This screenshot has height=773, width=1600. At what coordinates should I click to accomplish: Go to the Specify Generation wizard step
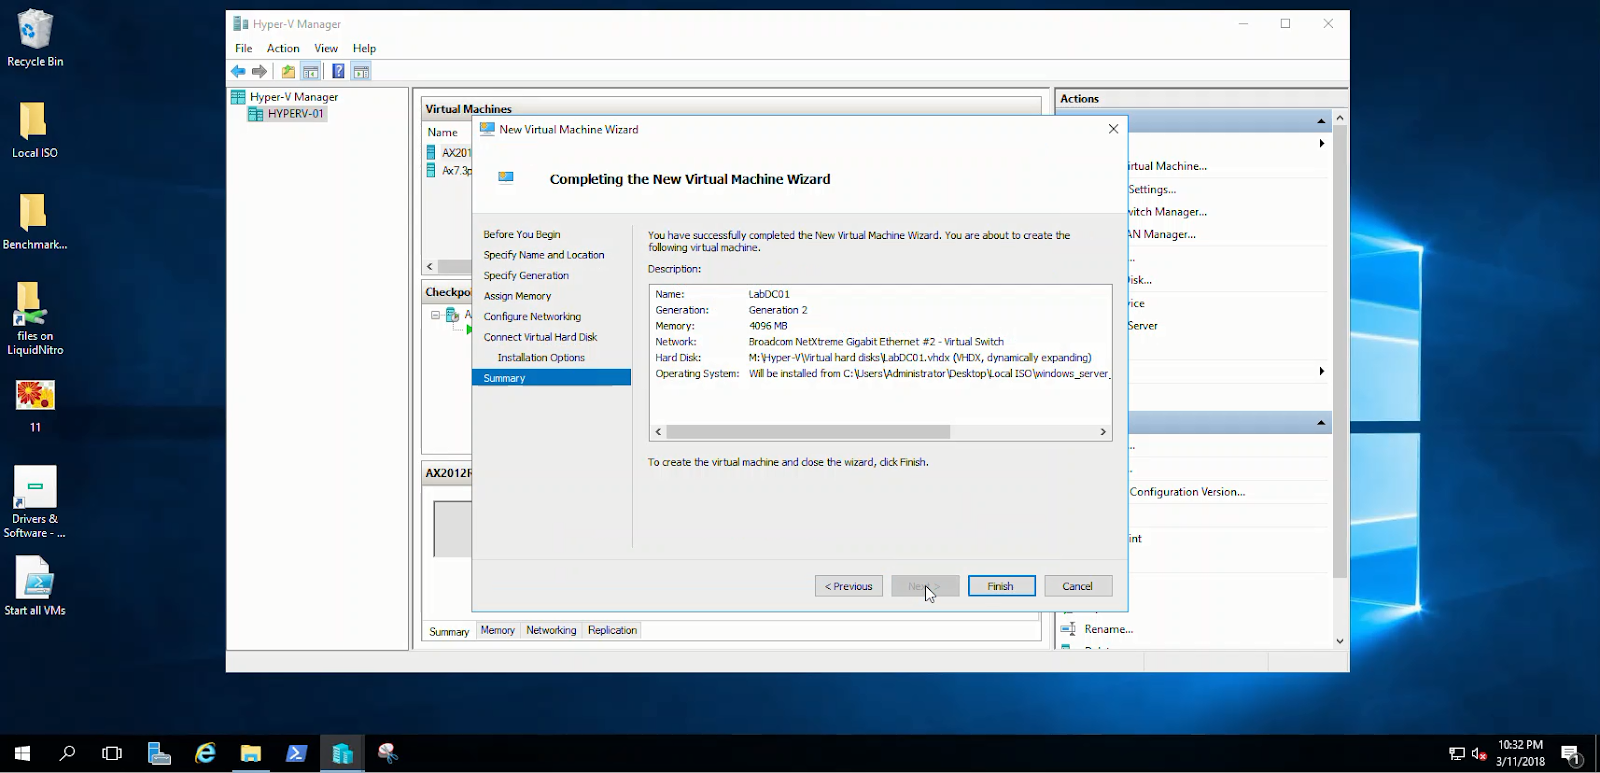click(x=526, y=275)
